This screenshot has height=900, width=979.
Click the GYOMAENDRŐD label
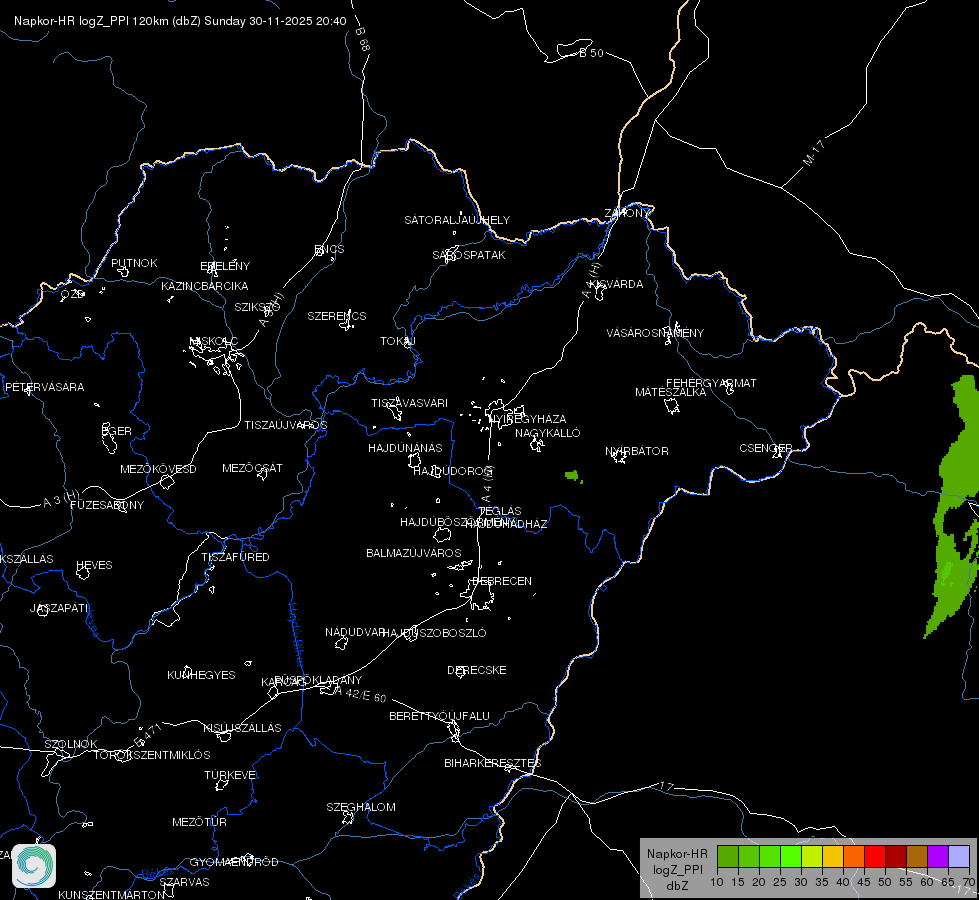tap(234, 862)
